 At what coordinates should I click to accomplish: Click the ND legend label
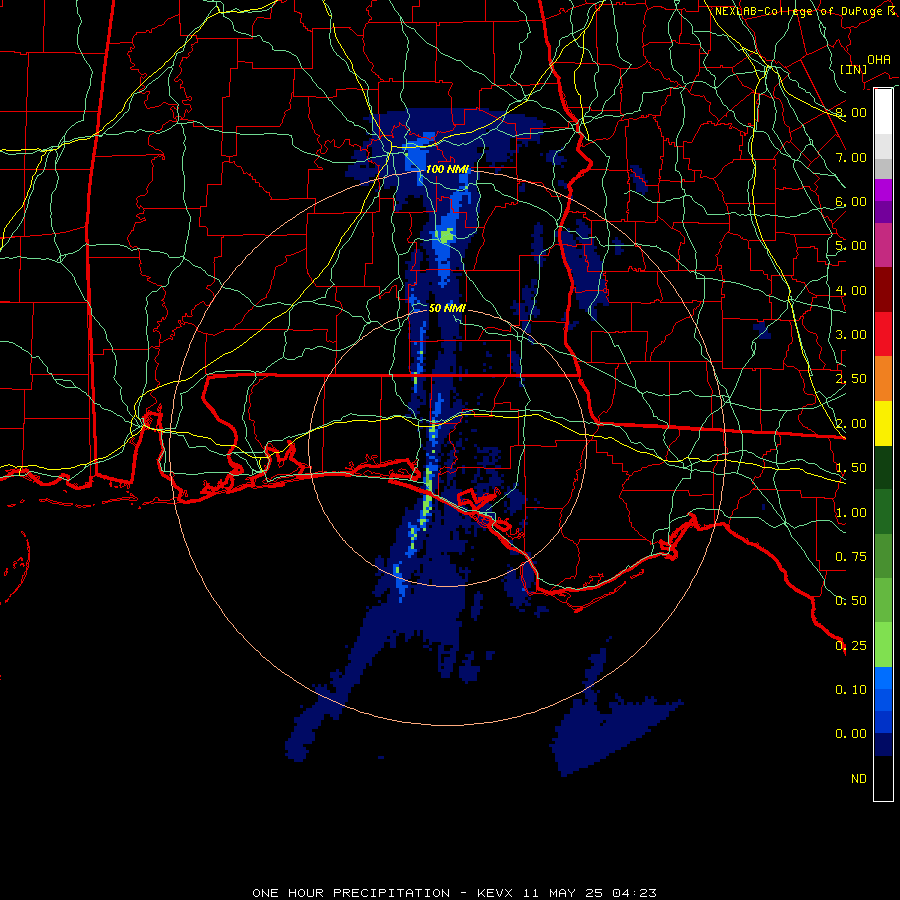coord(859,779)
